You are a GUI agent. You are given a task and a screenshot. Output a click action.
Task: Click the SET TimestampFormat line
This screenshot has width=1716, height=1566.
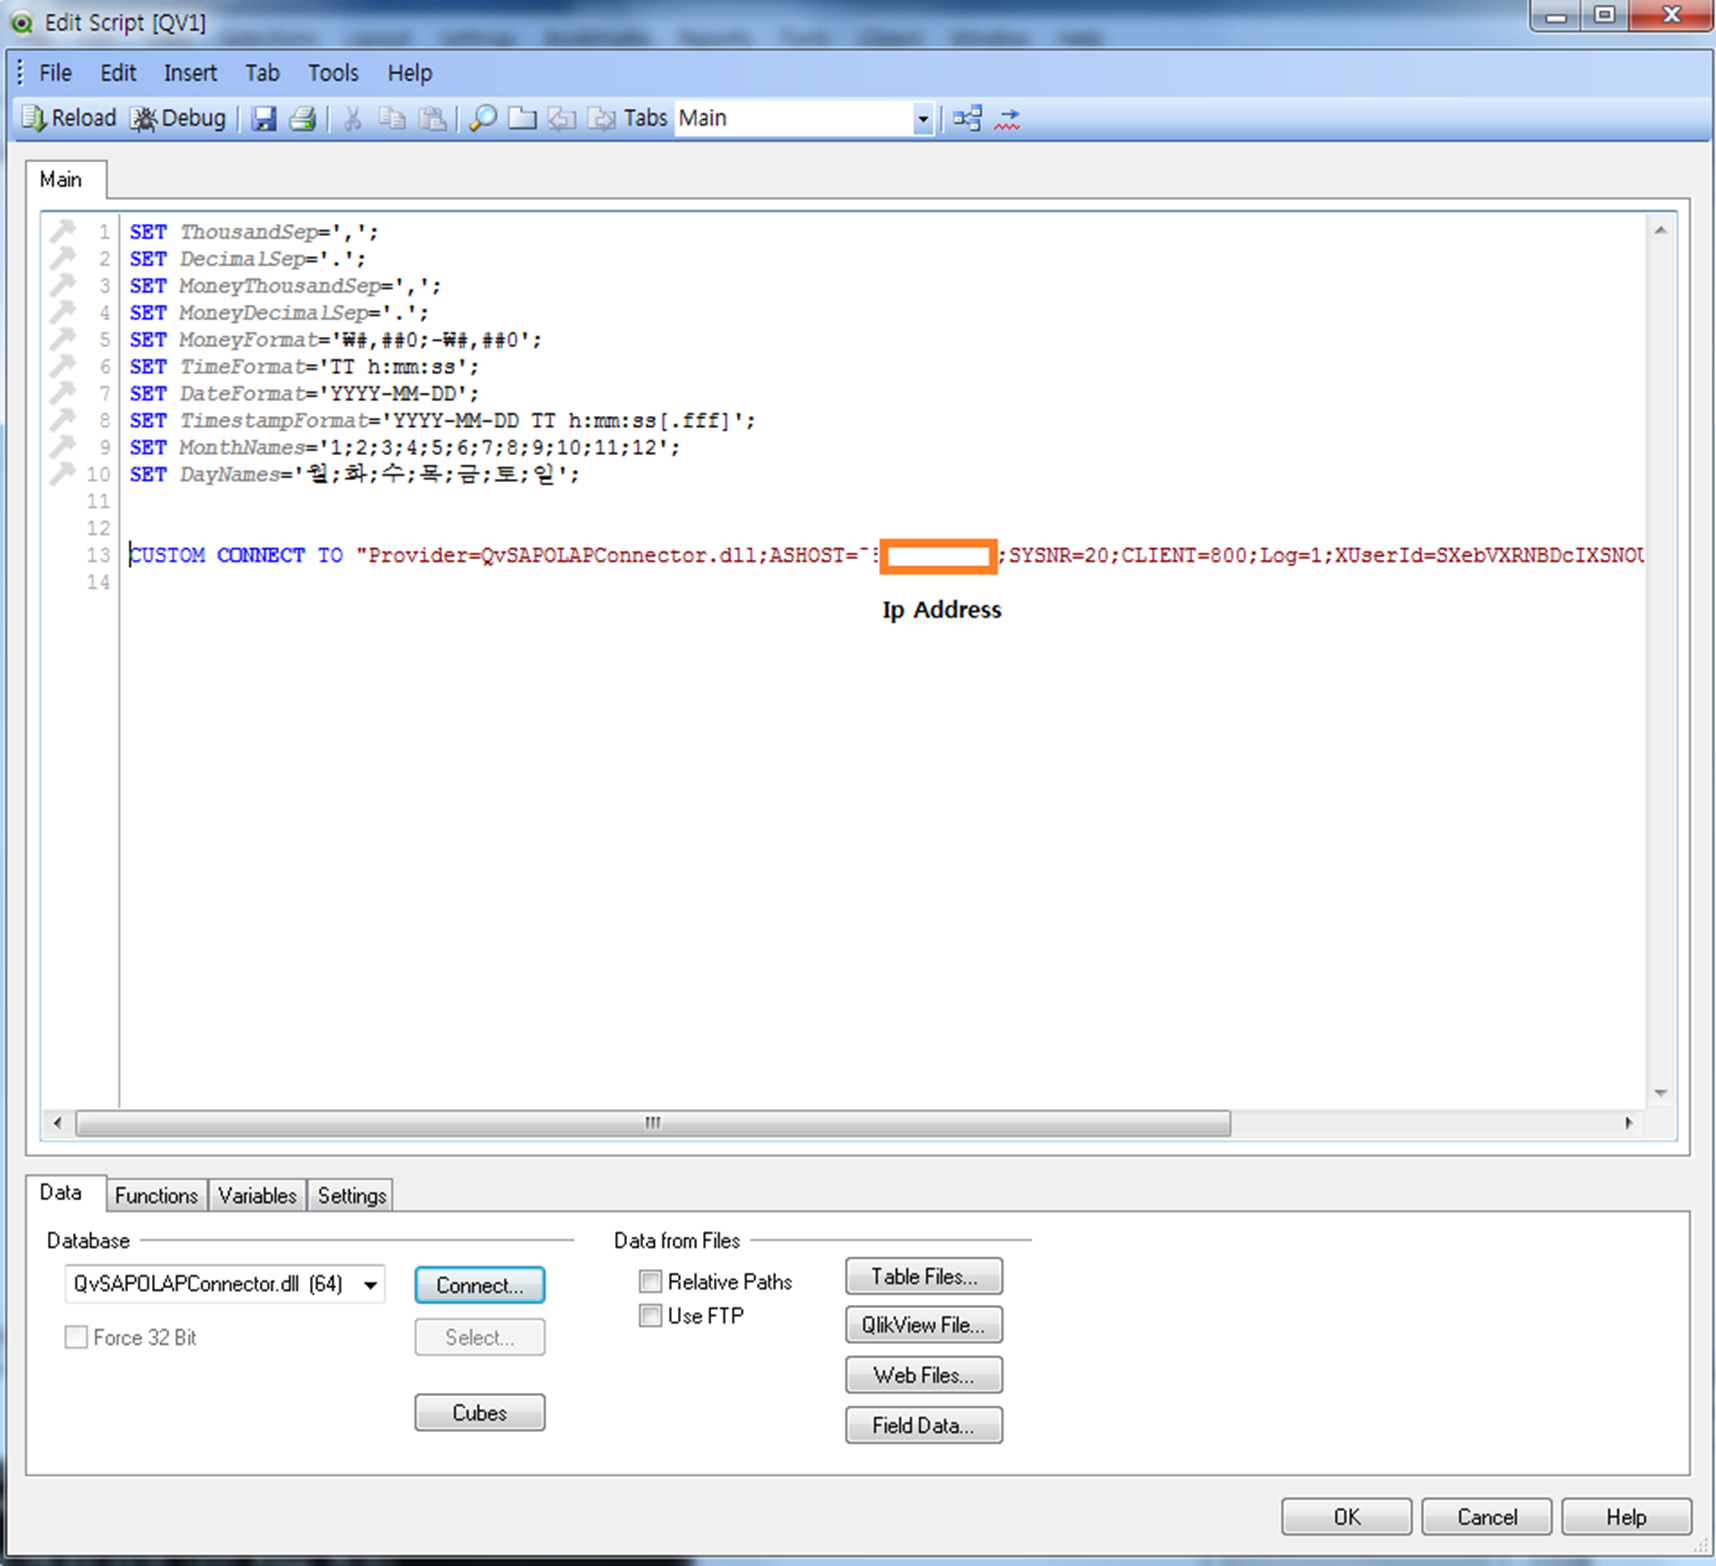(442, 420)
